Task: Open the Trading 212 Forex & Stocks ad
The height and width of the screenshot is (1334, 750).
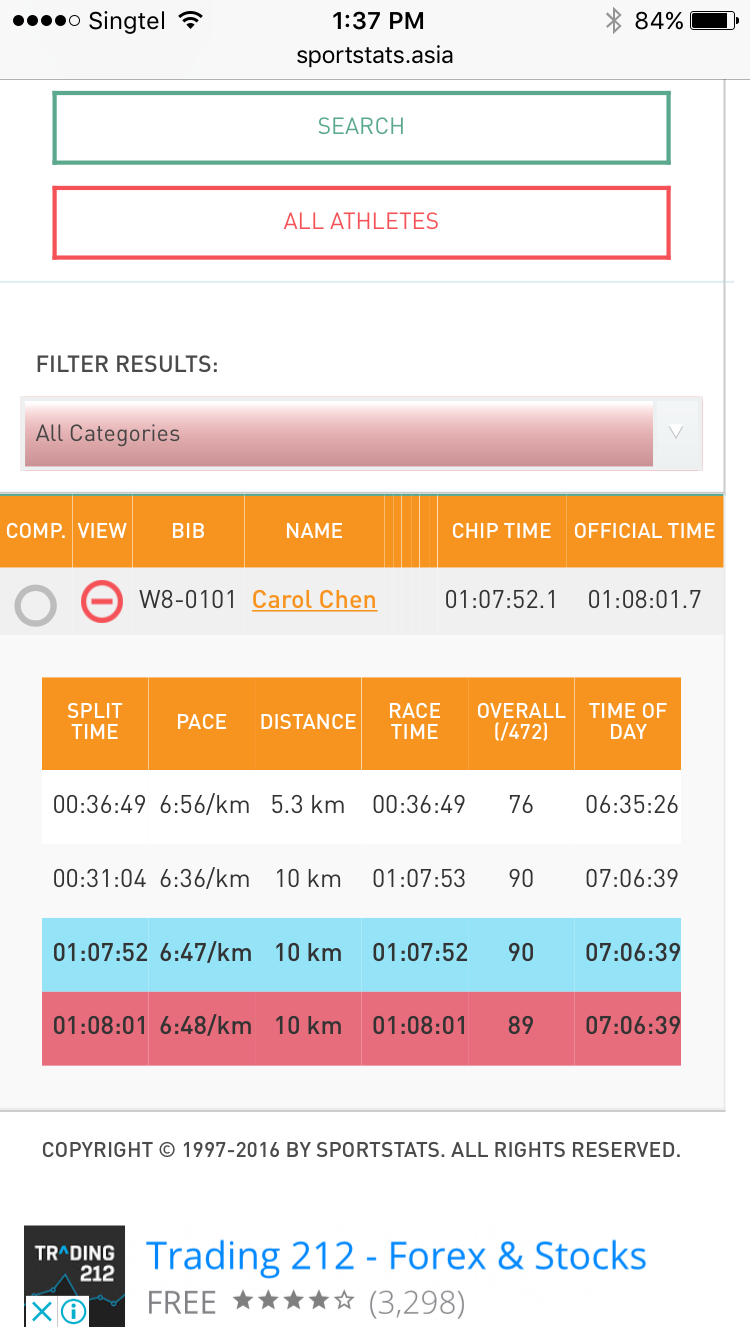Action: point(396,1256)
